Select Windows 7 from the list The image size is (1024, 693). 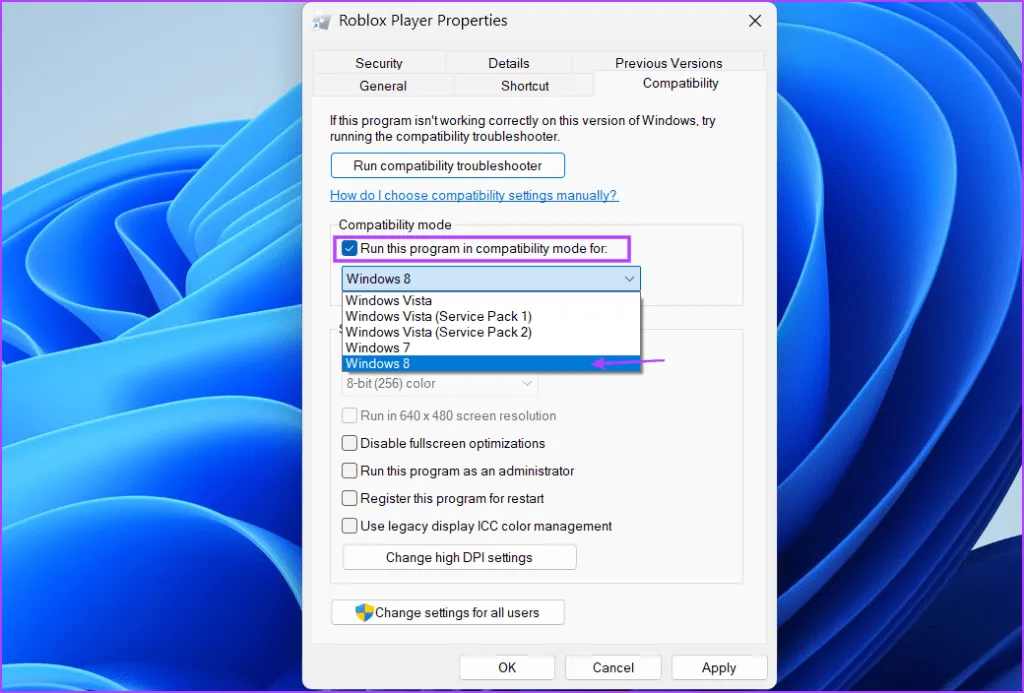tap(371, 348)
